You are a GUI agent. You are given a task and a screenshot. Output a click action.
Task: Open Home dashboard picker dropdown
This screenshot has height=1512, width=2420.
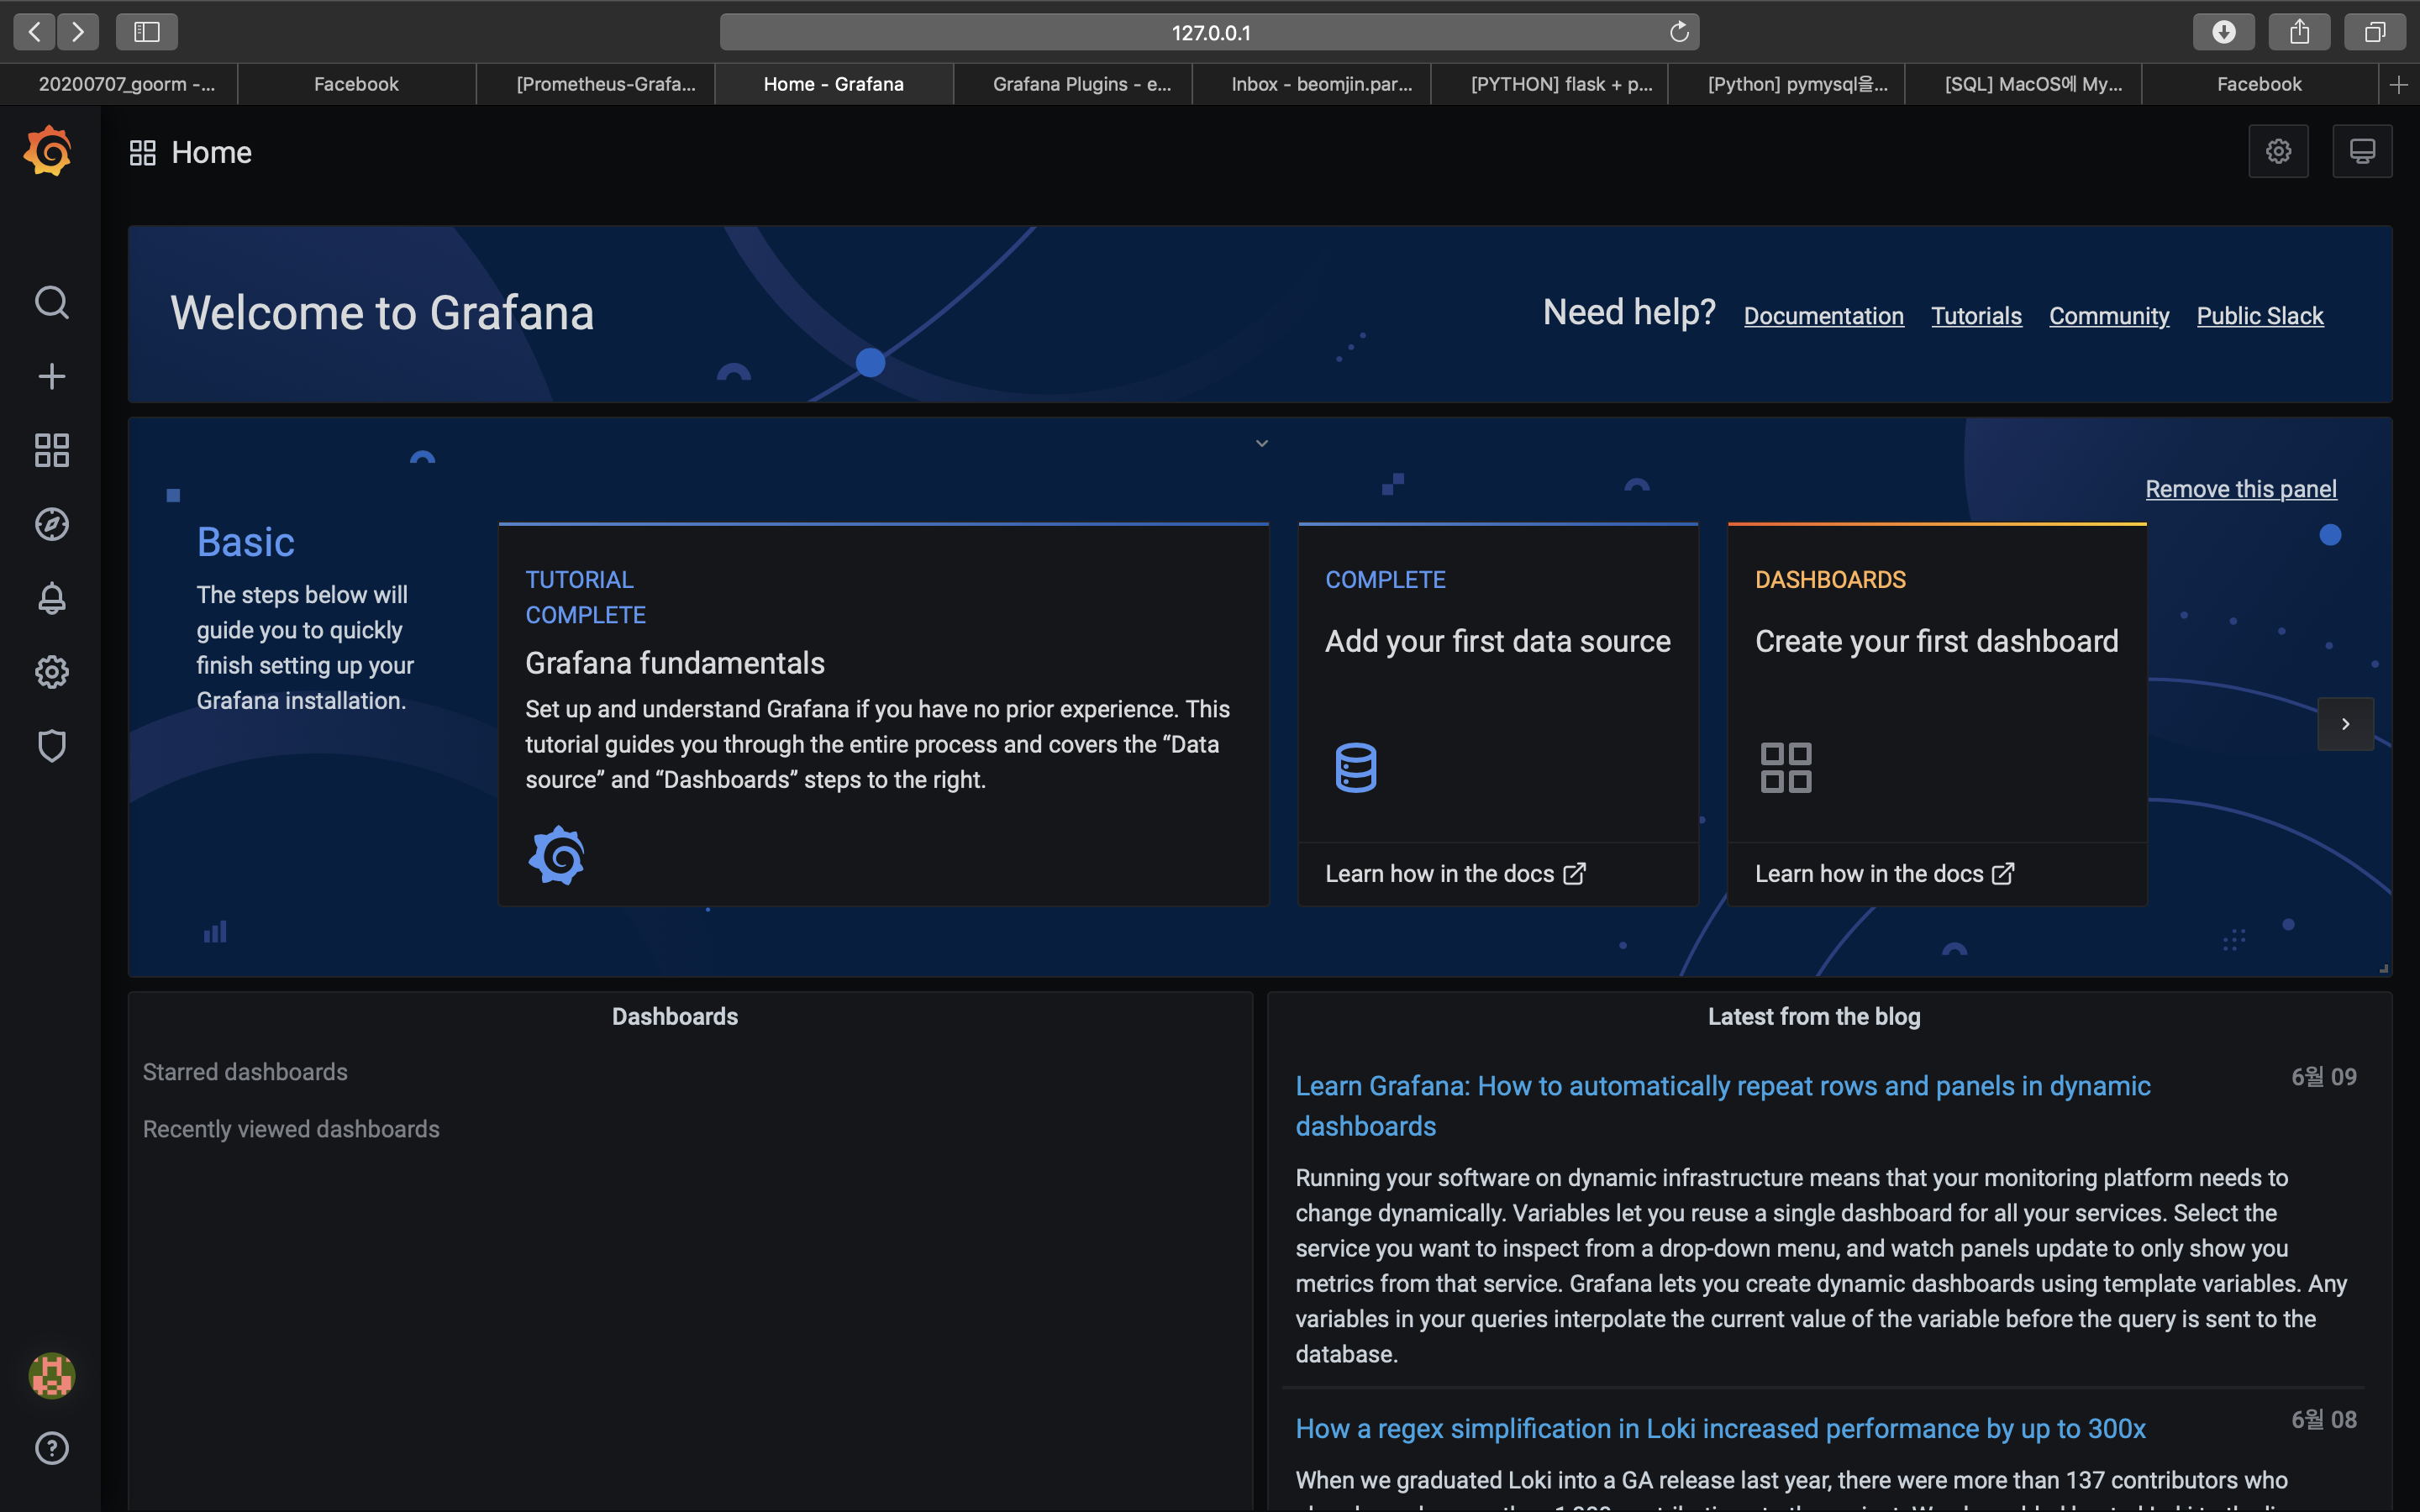pos(191,153)
